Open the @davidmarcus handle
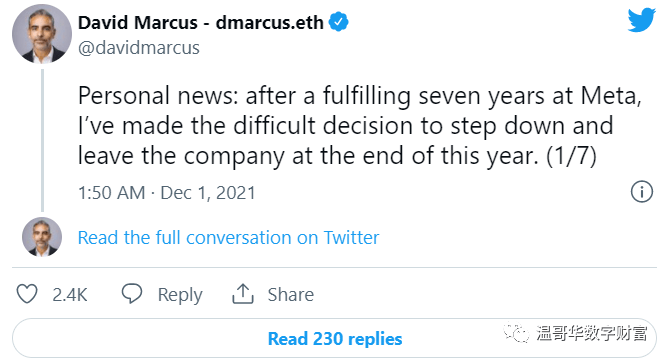The width and height of the screenshot is (669, 362). tap(139, 48)
